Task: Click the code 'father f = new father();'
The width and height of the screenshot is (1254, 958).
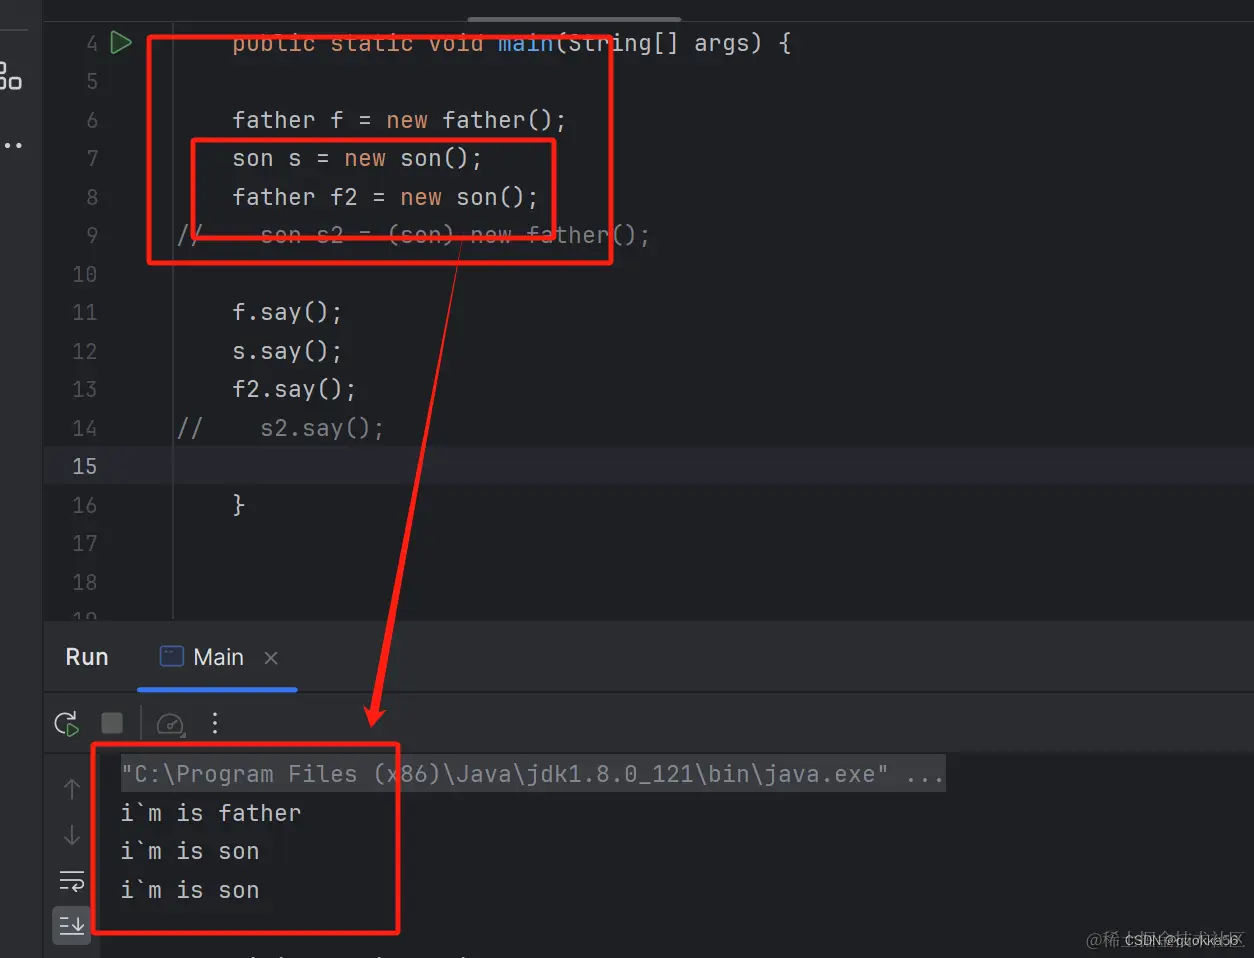Action: click(x=399, y=120)
